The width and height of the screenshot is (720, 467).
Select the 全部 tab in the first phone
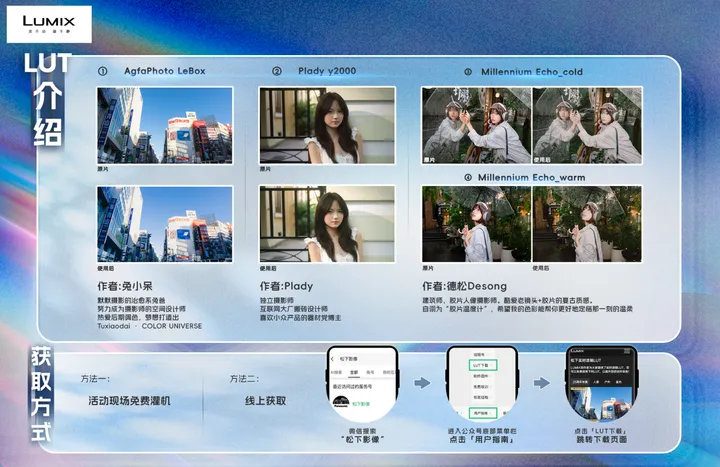click(354, 372)
